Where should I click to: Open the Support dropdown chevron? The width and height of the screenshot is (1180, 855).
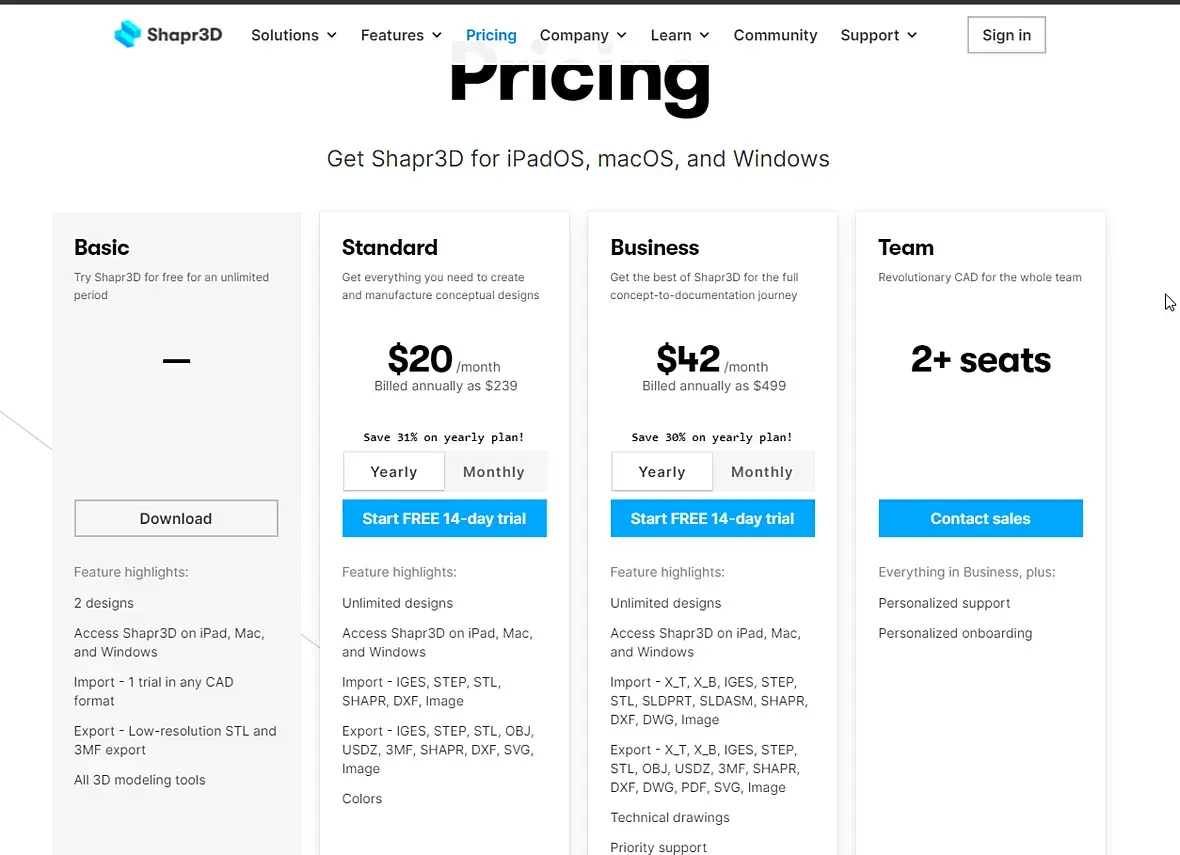pyautogui.click(x=912, y=35)
